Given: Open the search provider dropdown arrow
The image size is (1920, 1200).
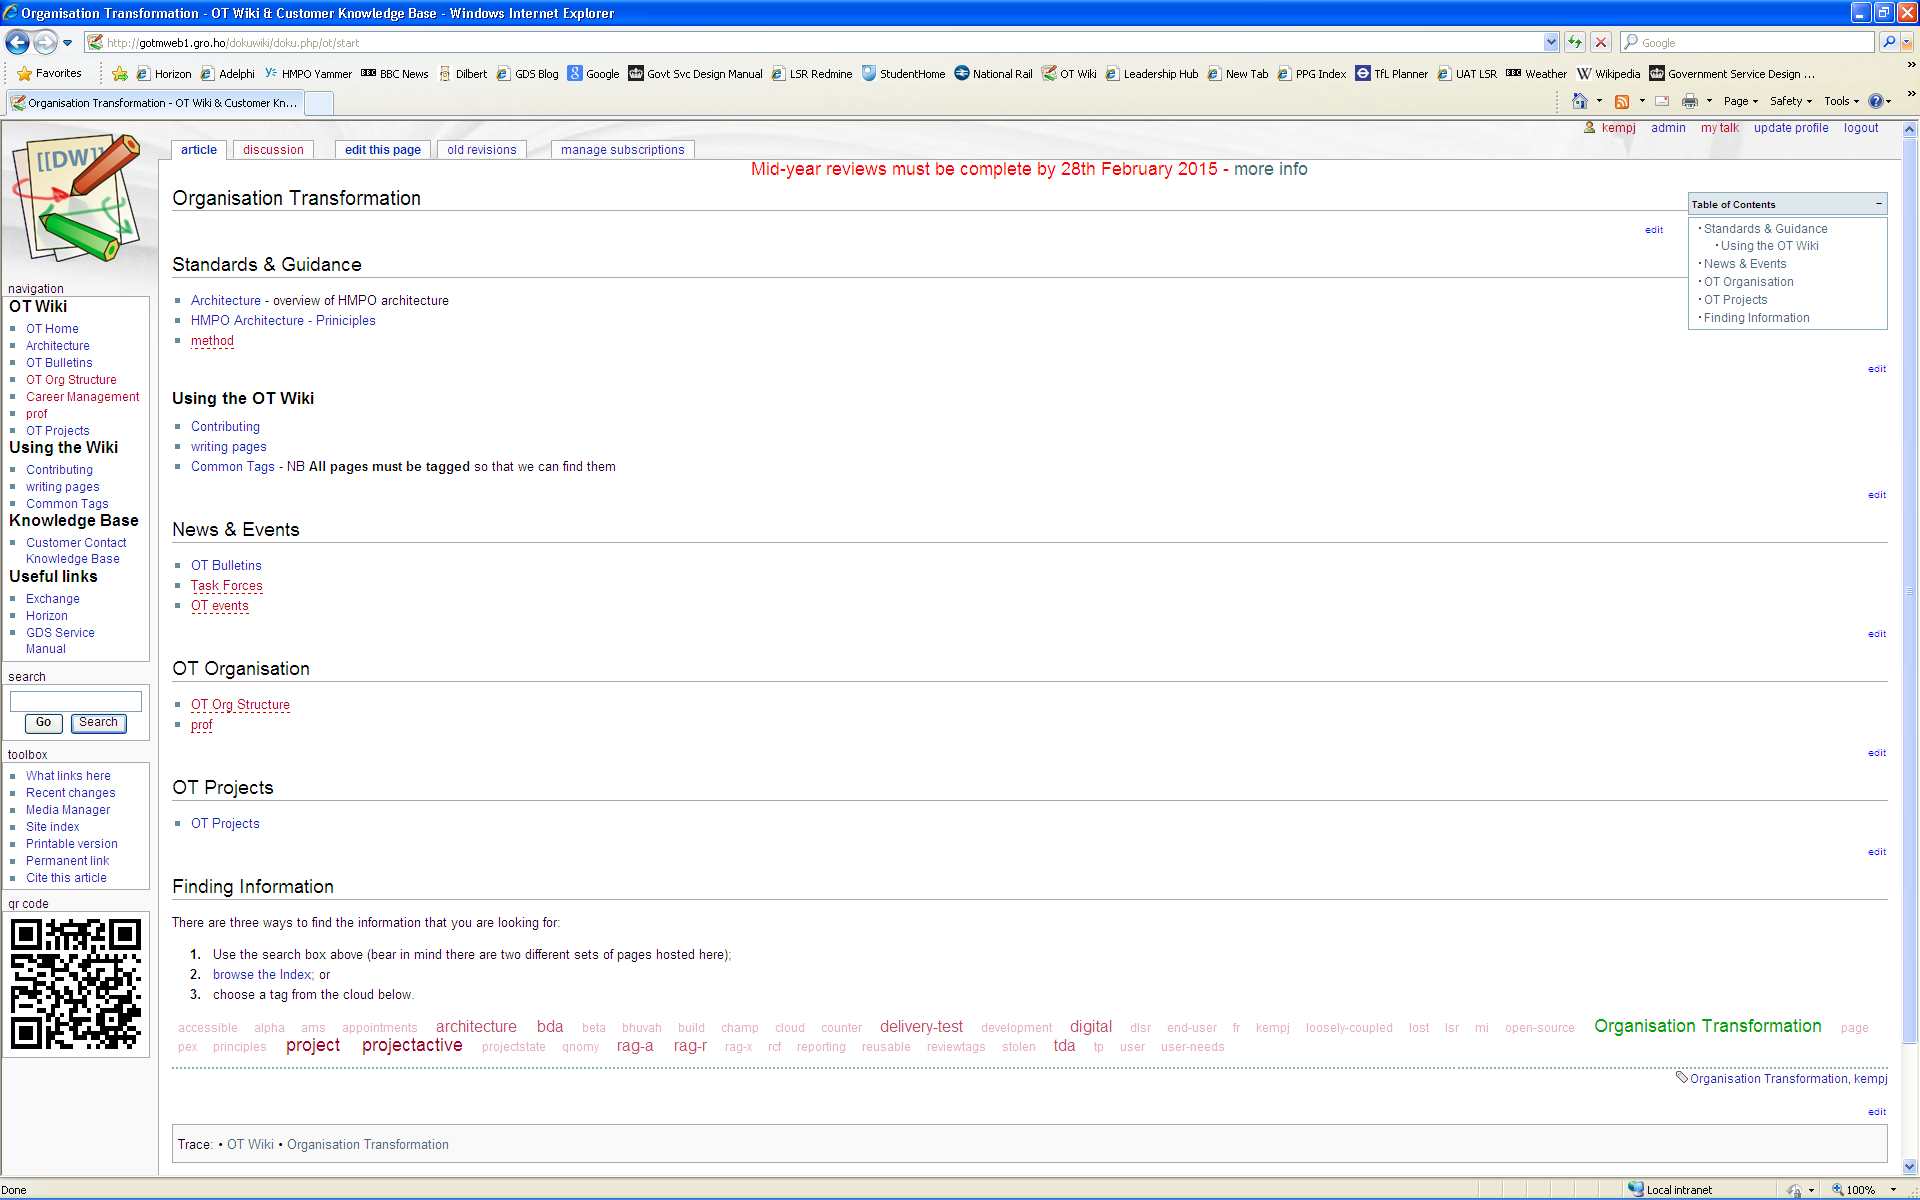Looking at the screenshot, I should (1907, 42).
